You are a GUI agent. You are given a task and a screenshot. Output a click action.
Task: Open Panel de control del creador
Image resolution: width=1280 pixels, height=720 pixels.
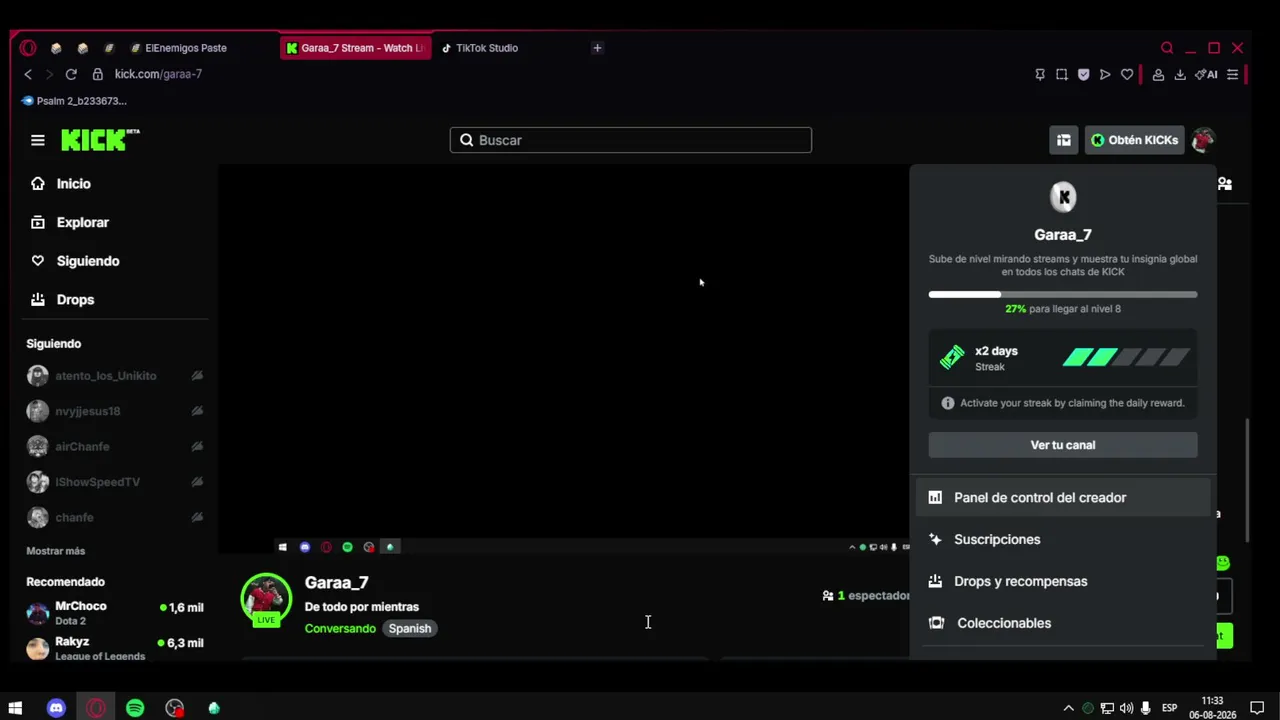pyautogui.click(x=1063, y=497)
